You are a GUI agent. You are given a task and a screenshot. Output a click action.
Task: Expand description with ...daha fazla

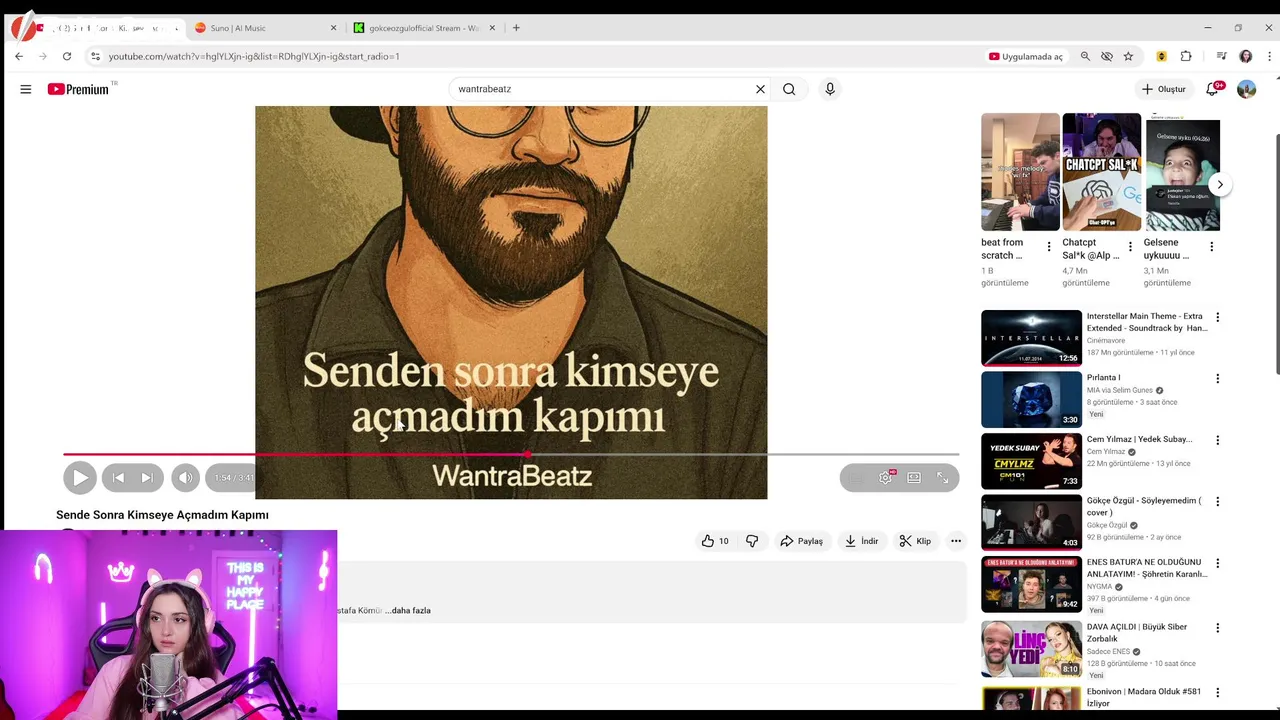pyautogui.click(x=408, y=610)
